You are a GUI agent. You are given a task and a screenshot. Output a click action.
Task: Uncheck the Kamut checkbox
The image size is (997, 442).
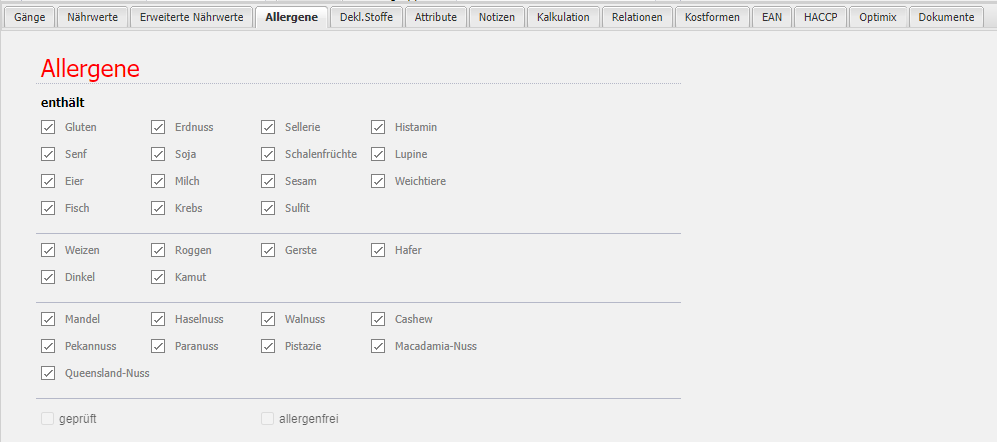[158, 277]
